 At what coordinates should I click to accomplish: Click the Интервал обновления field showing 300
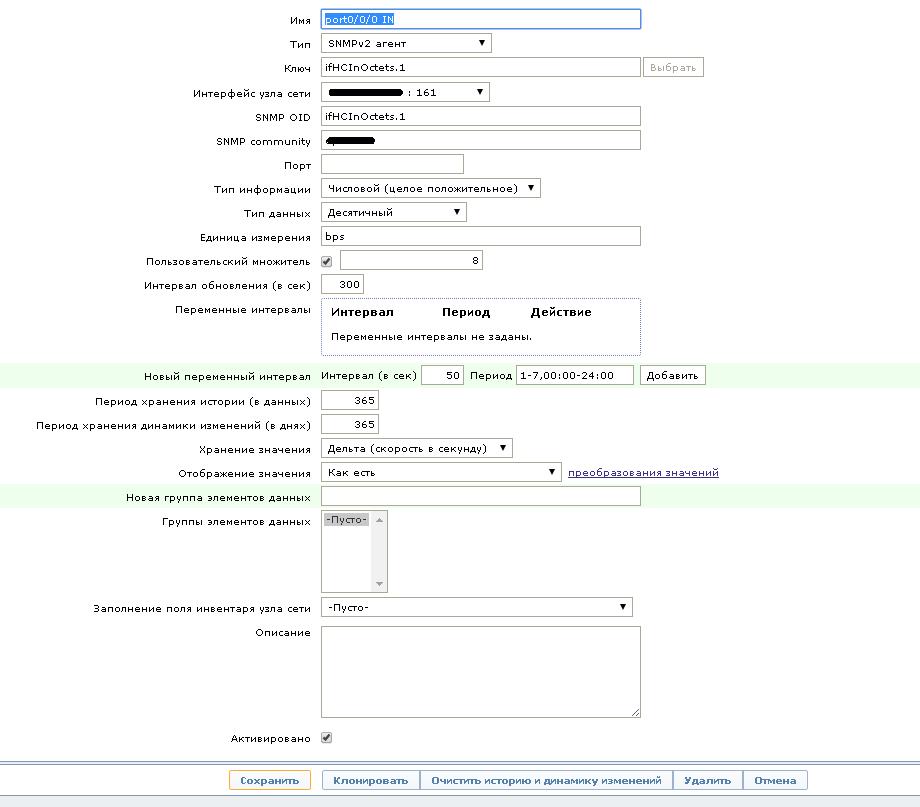click(342, 285)
